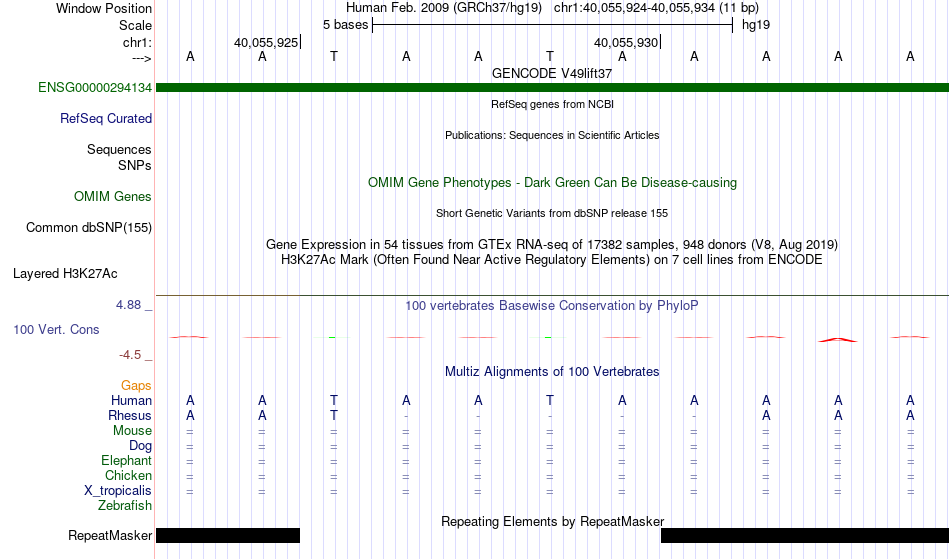Click the hg19 label next to scale bar
This screenshot has width=950, height=559.
point(756,25)
